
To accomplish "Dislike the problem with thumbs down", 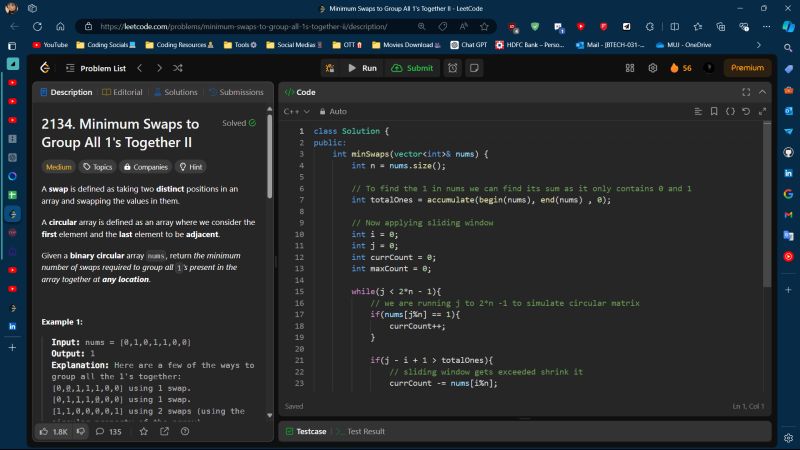I will [81, 432].
